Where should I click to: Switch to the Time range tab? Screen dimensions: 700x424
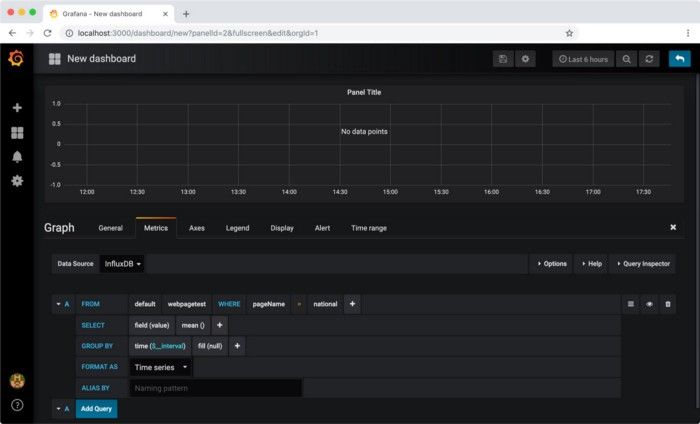[369, 228]
